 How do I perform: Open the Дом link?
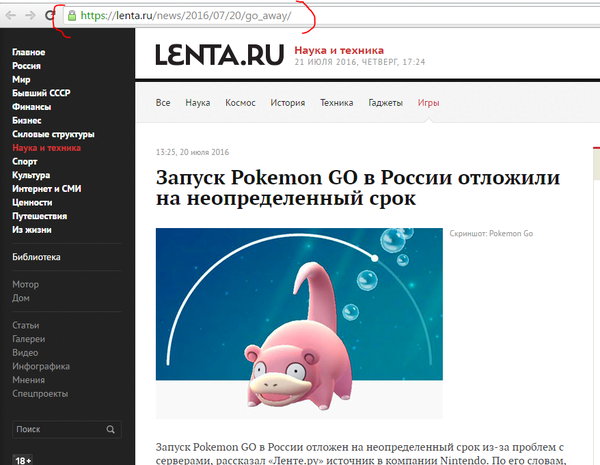pos(21,298)
